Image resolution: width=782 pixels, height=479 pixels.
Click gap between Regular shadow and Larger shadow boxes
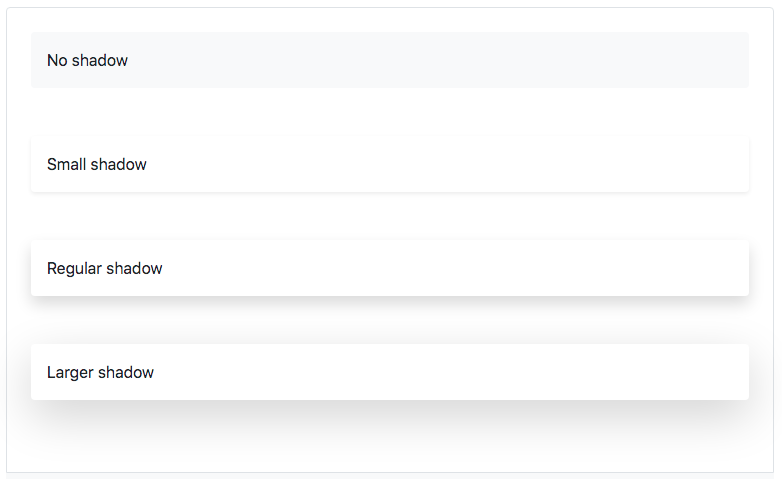(390, 320)
